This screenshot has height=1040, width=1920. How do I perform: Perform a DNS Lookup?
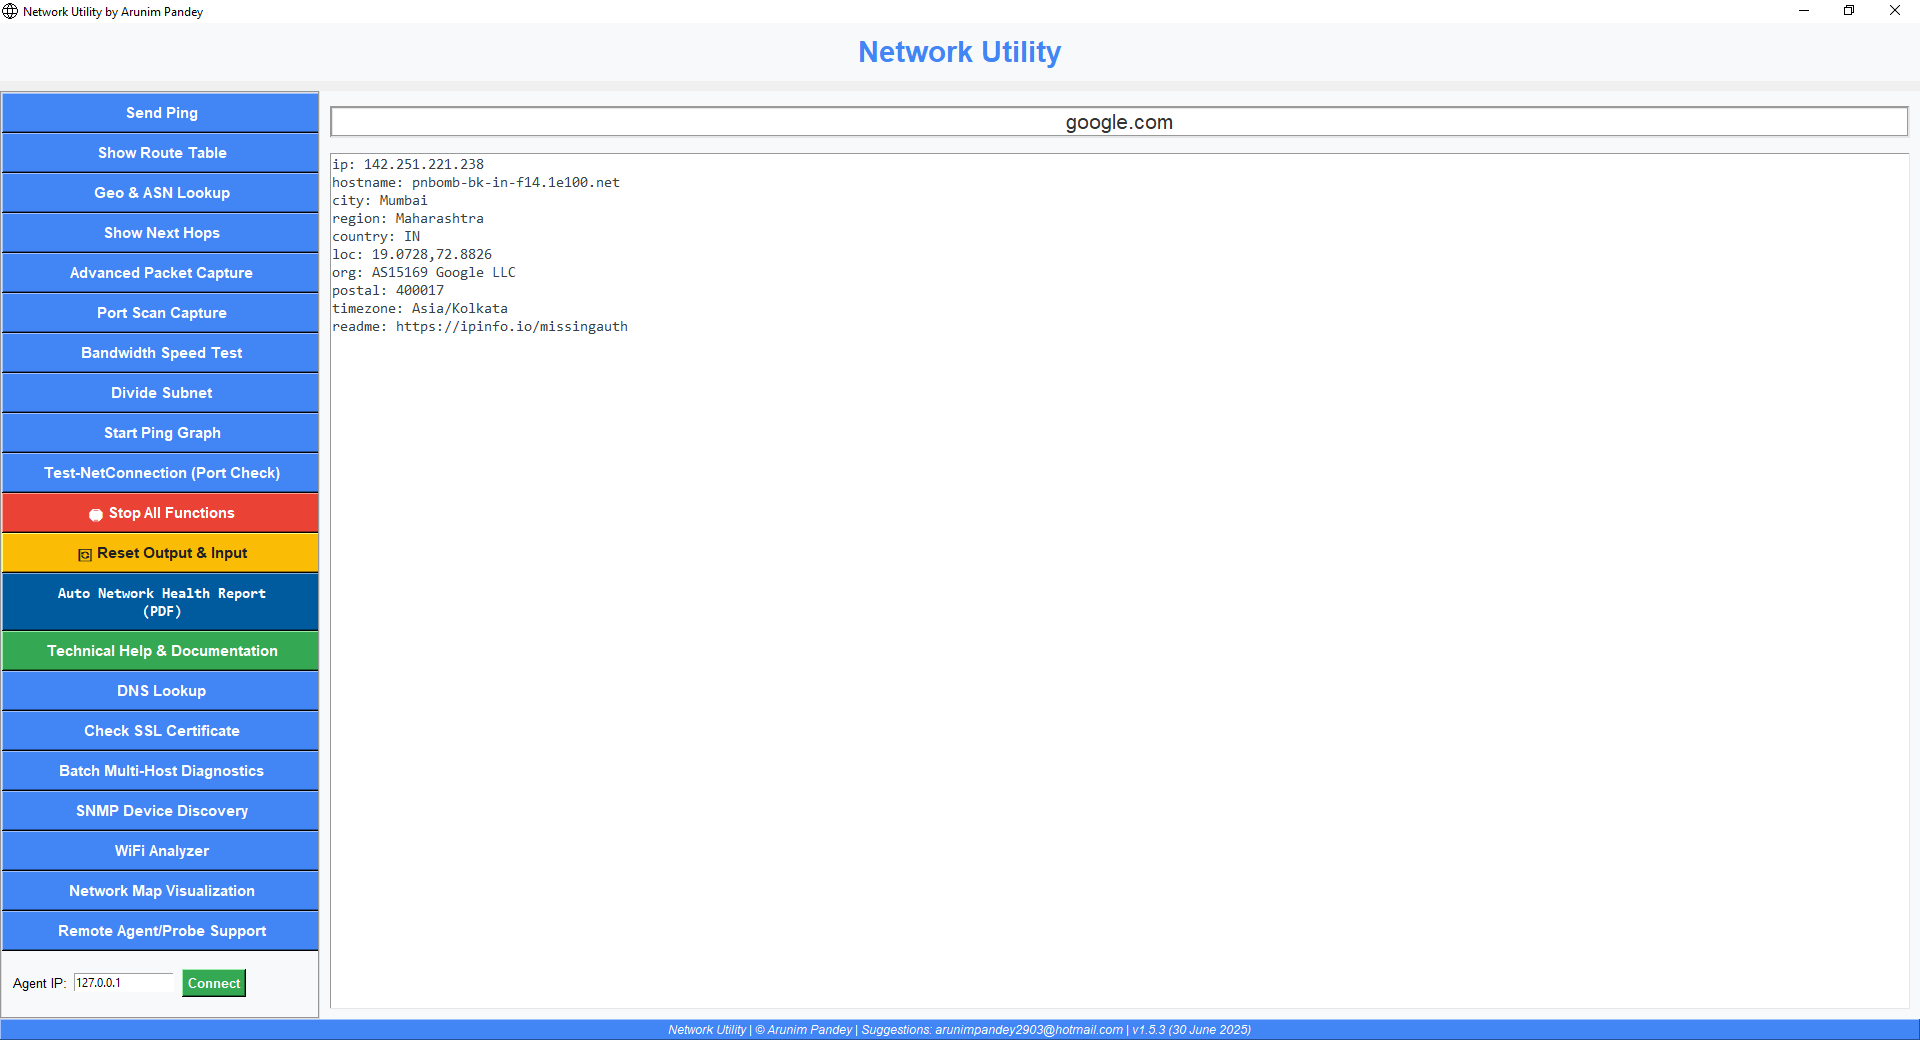coord(160,690)
